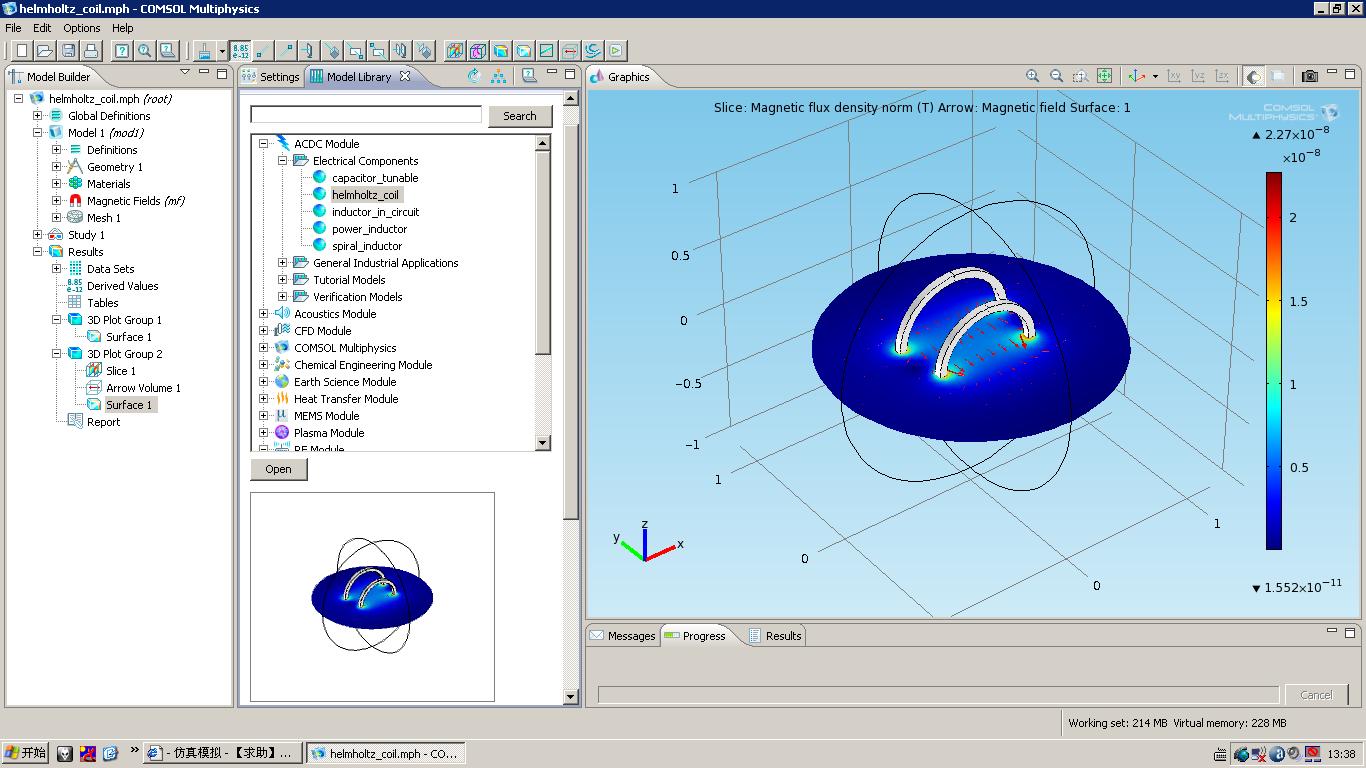Click the Refresh icon in Model Library

click(475, 76)
